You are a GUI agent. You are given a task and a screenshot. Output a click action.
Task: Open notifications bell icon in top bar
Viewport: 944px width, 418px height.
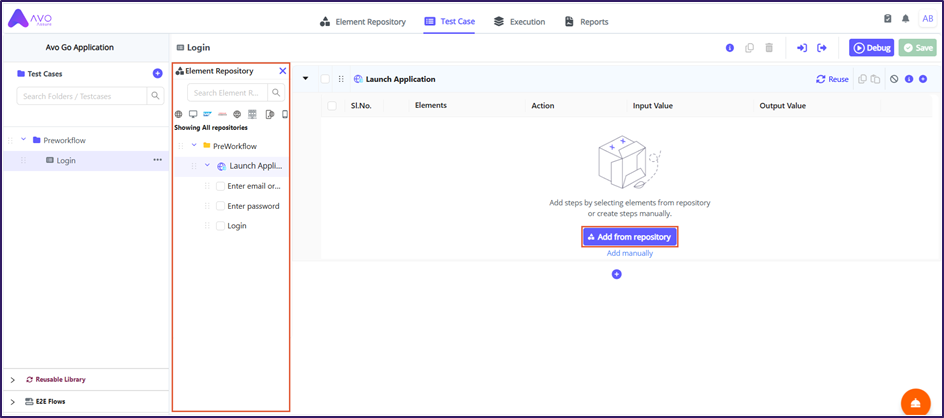pos(906,19)
